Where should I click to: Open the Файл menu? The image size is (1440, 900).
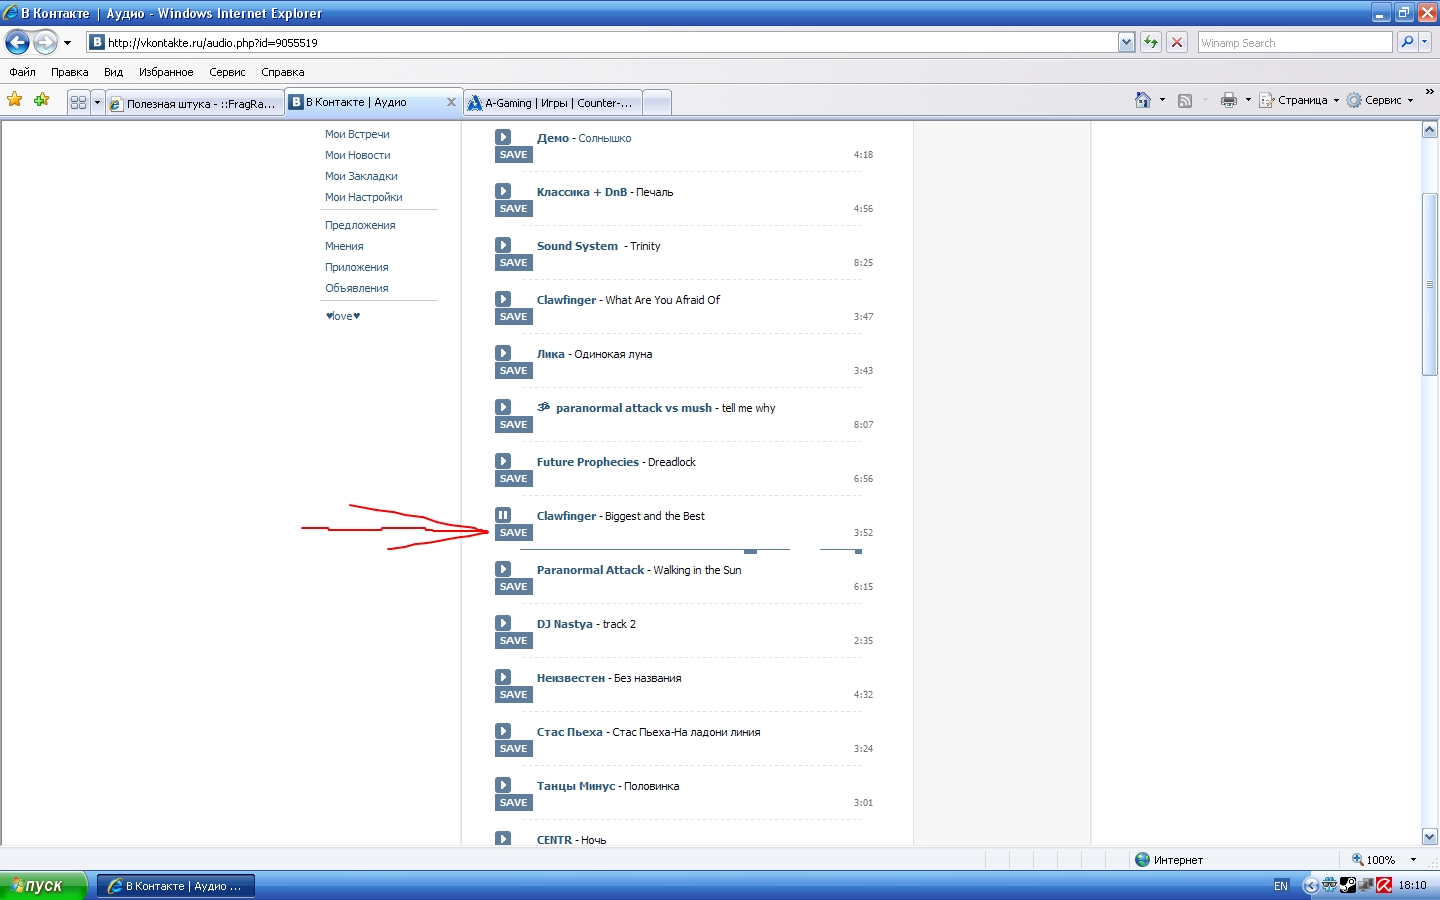[x=22, y=72]
